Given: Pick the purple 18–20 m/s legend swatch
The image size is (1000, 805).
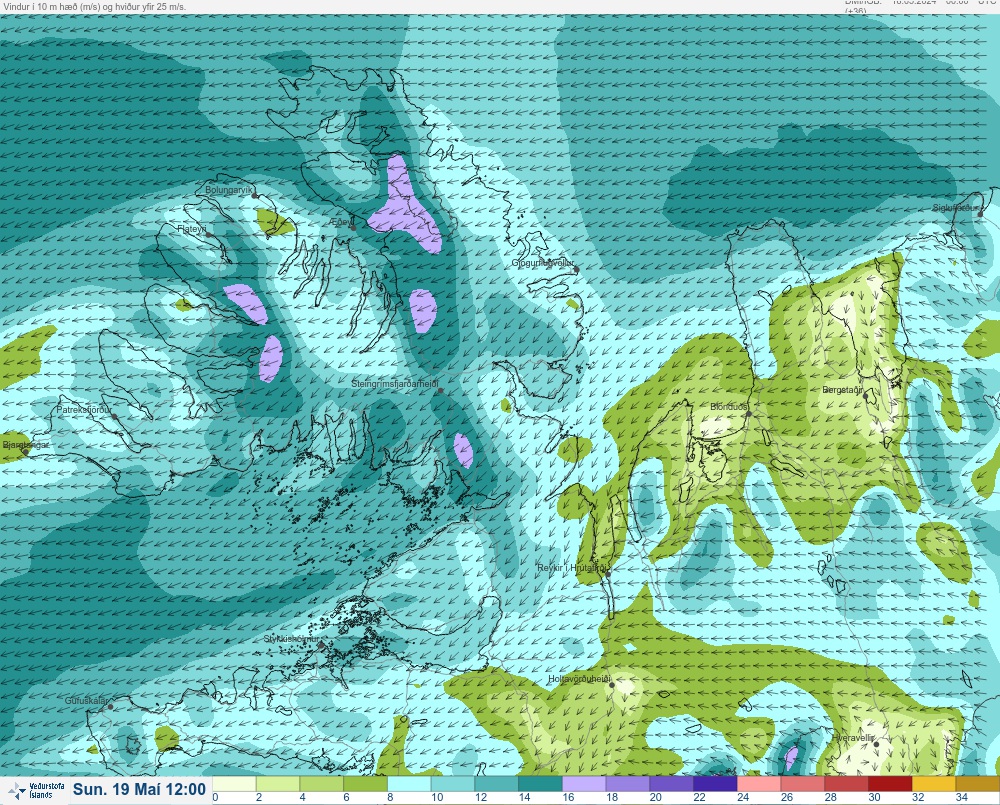Looking at the screenshot, I should [x=628, y=783].
